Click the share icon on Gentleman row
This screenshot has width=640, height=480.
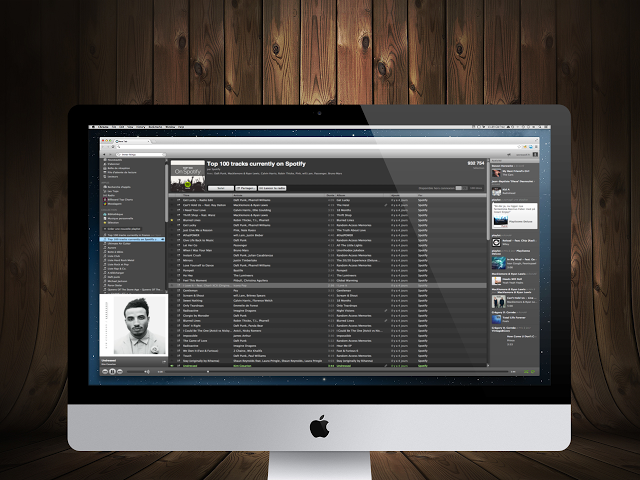point(178,291)
